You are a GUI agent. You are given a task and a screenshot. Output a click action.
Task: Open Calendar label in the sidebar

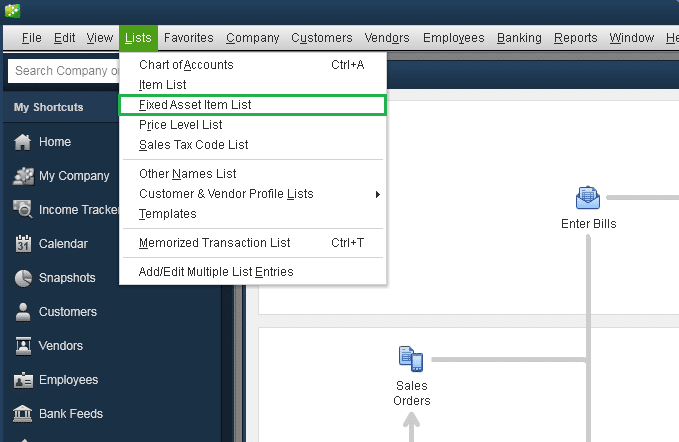click(x=63, y=244)
